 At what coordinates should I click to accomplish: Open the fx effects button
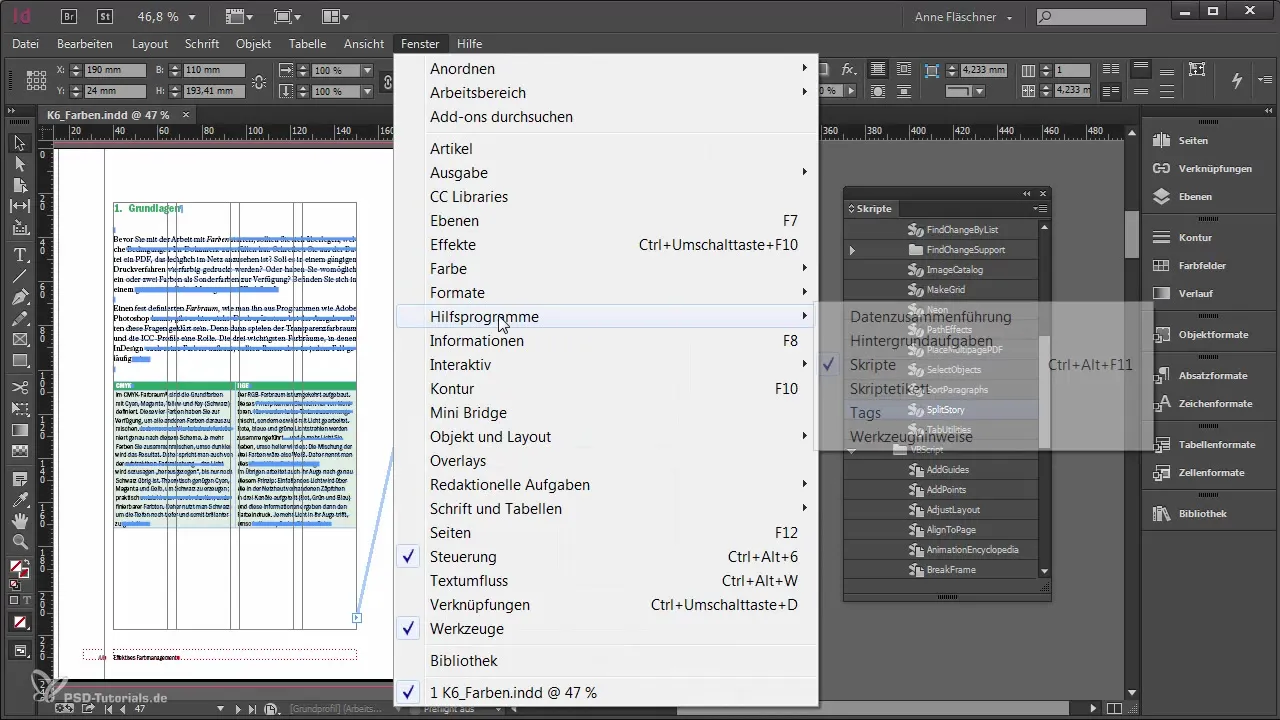pyautogui.click(x=848, y=70)
